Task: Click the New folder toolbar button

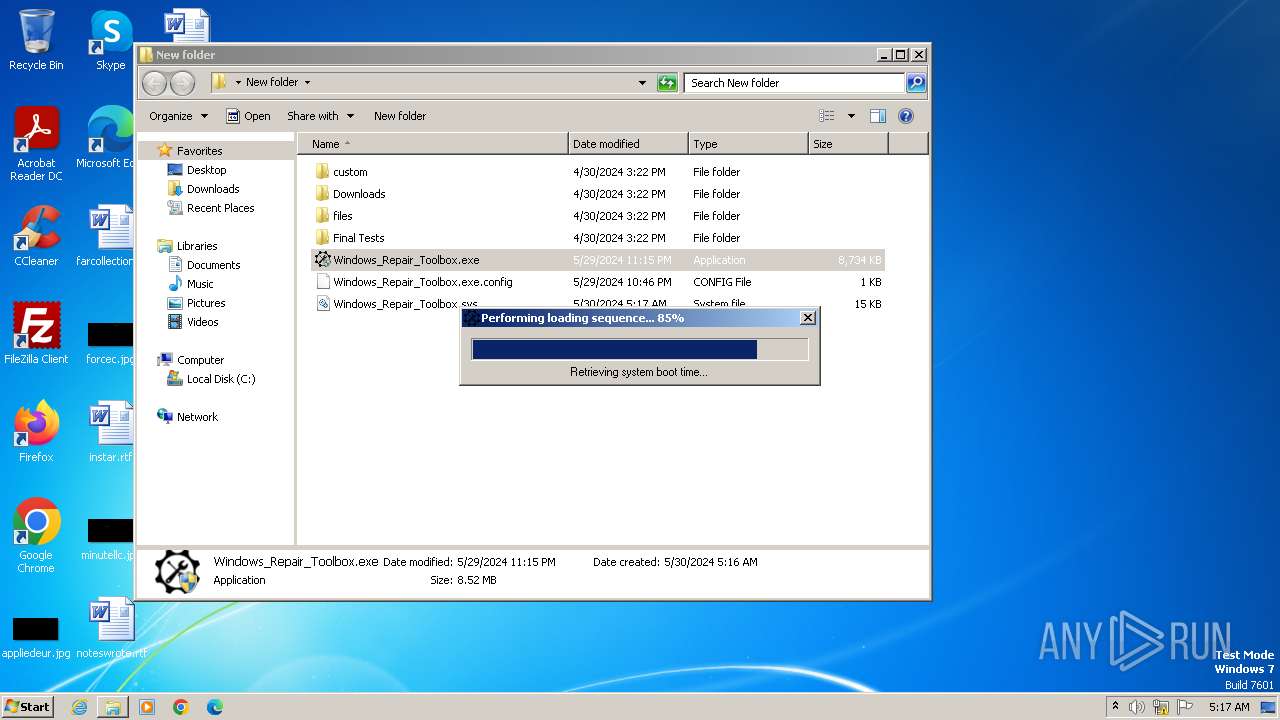Action: [400, 116]
